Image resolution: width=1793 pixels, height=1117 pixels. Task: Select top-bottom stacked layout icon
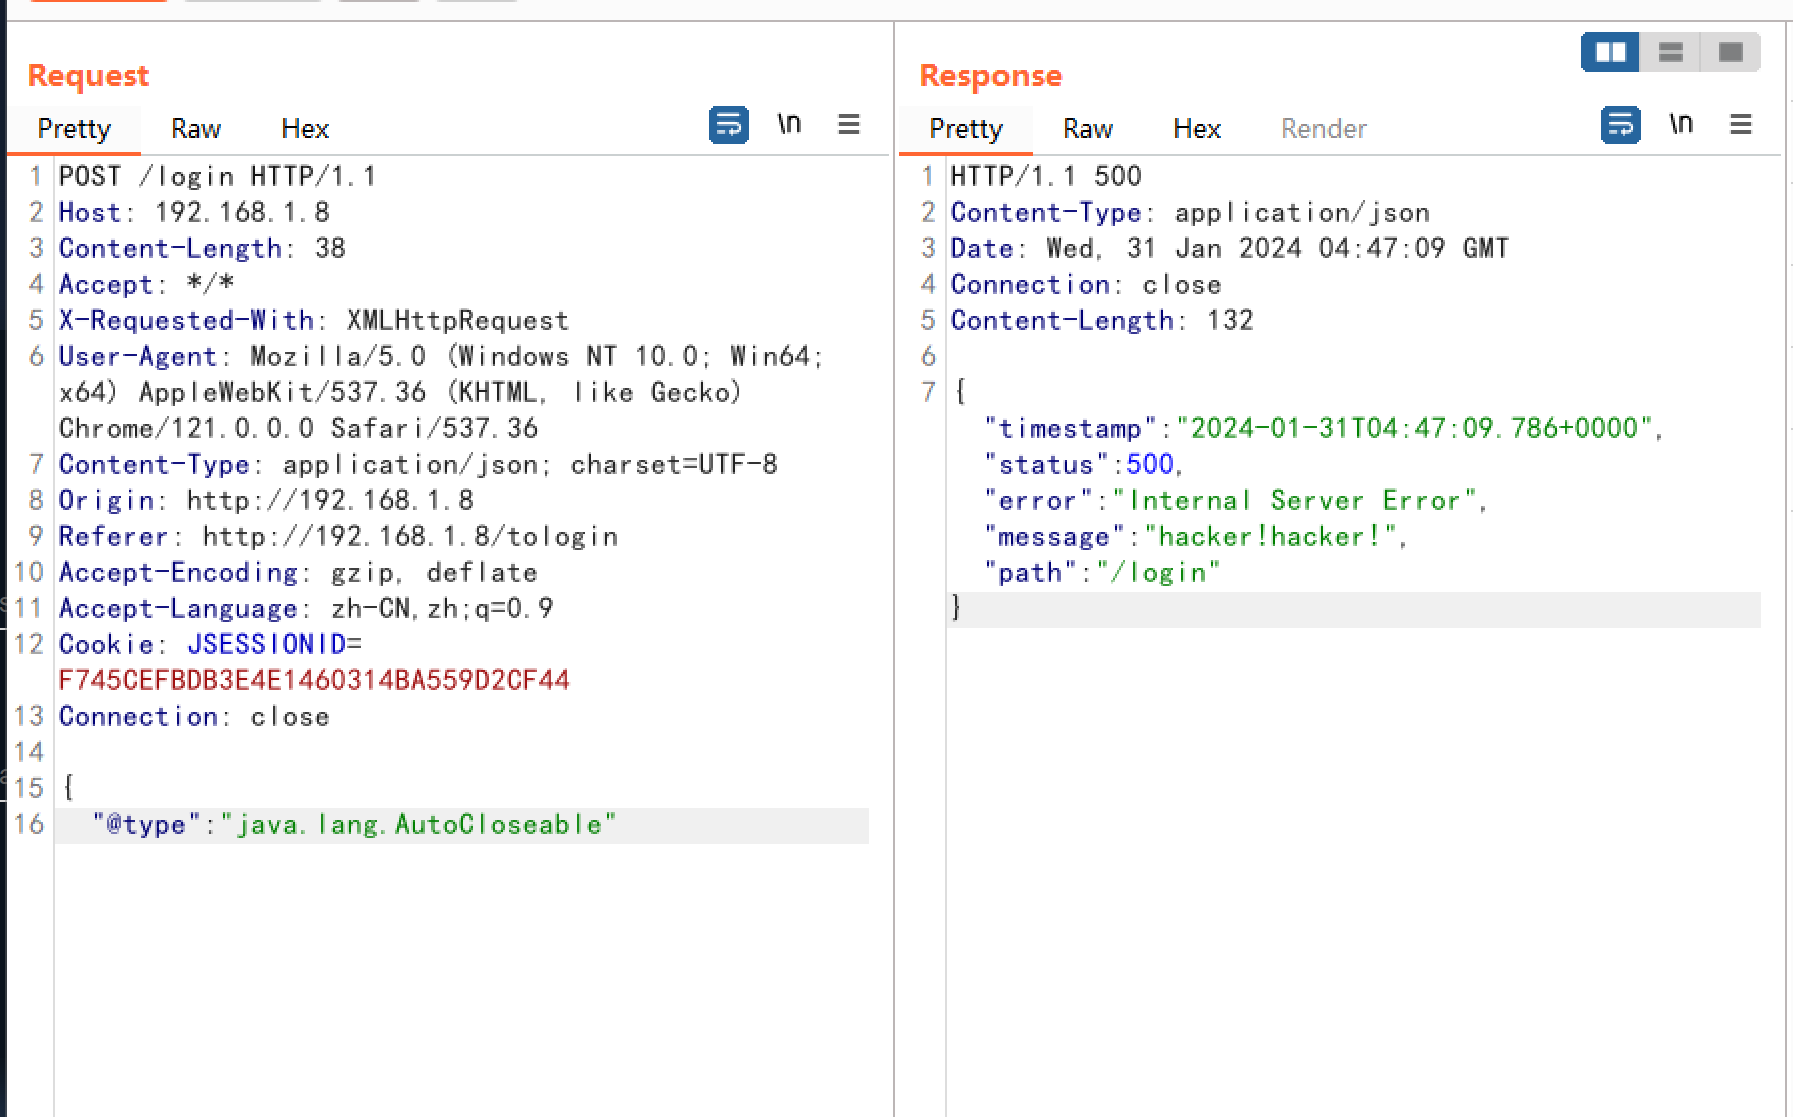pos(1670,52)
